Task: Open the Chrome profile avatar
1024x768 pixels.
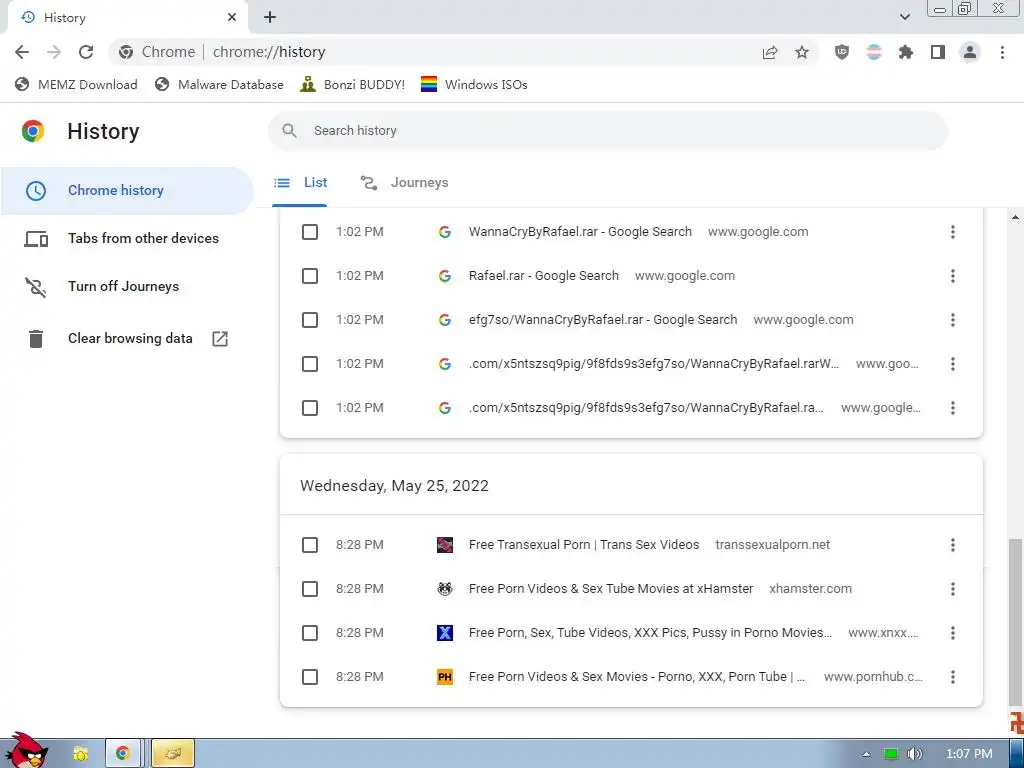Action: [x=970, y=52]
